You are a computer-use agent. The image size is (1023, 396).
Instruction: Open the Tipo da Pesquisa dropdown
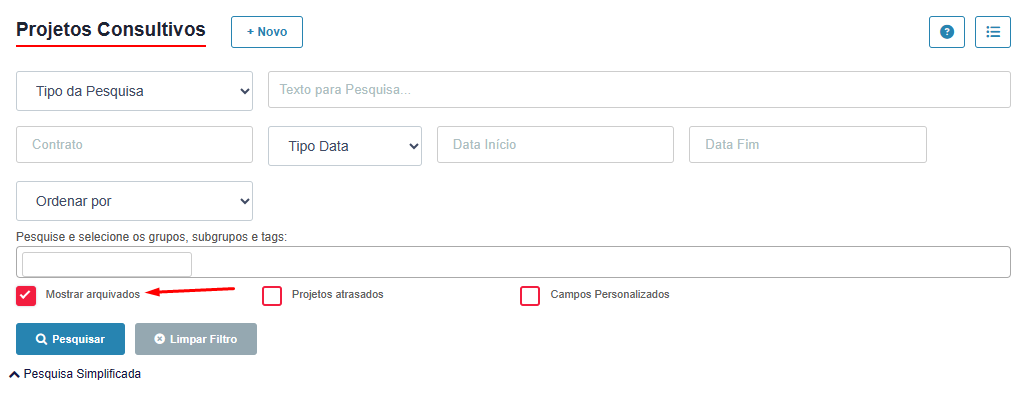(134, 91)
